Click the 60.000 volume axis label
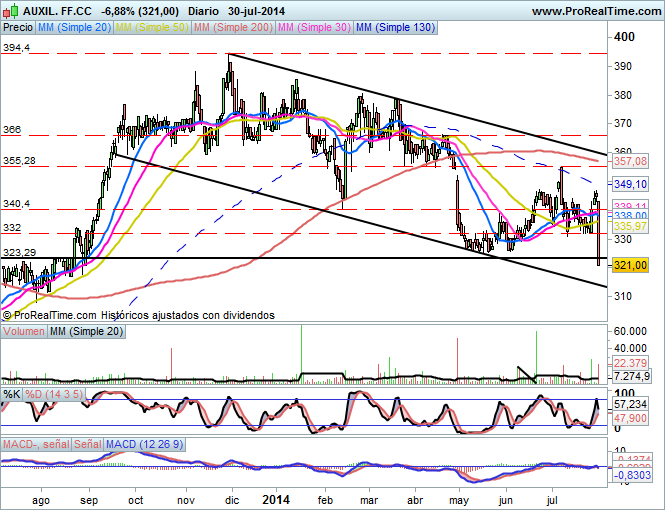665x510 pixels. [630, 331]
